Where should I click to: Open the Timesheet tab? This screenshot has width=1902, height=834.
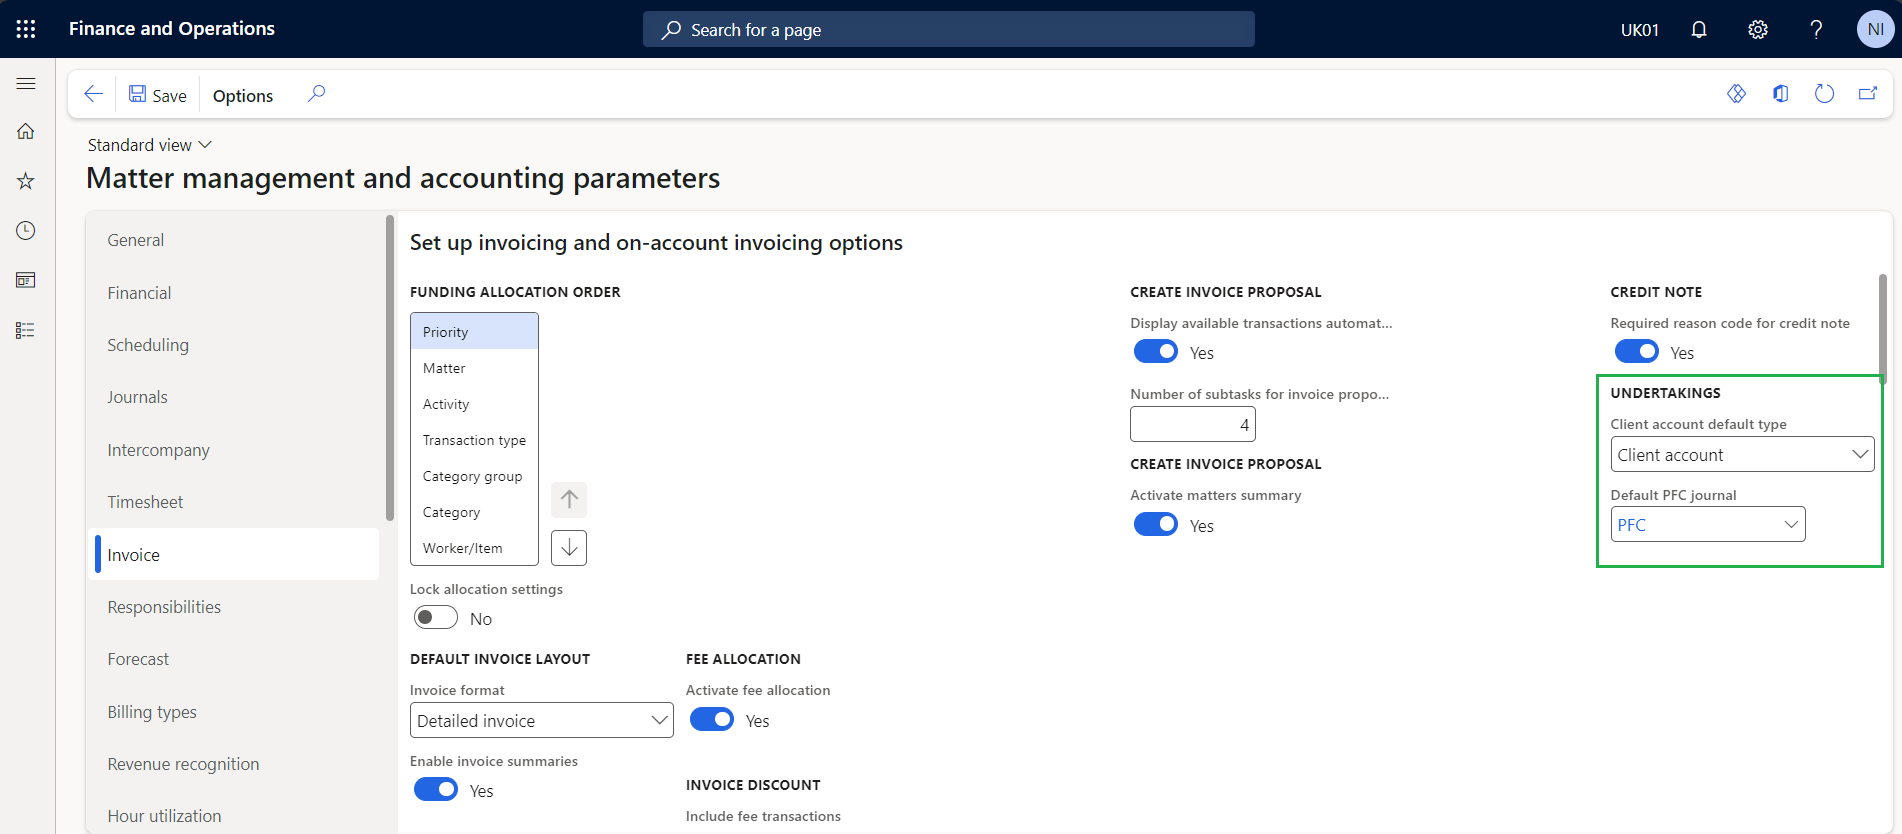234,502
